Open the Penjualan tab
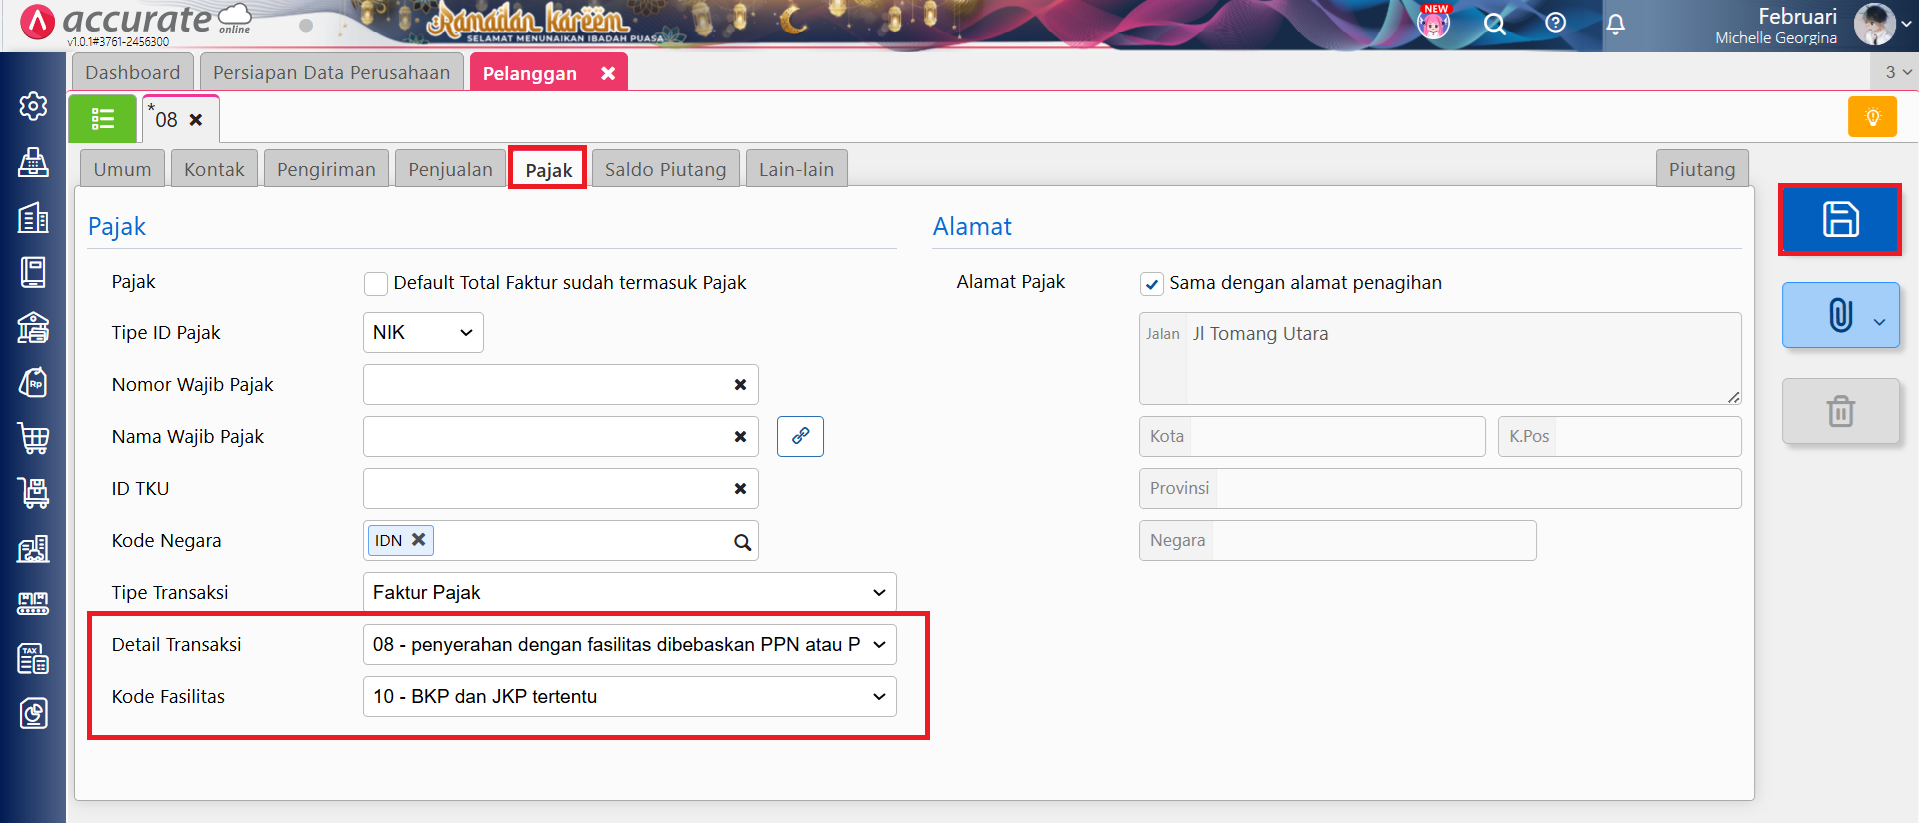This screenshot has width=1919, height=823. click(x=450, y=170)
